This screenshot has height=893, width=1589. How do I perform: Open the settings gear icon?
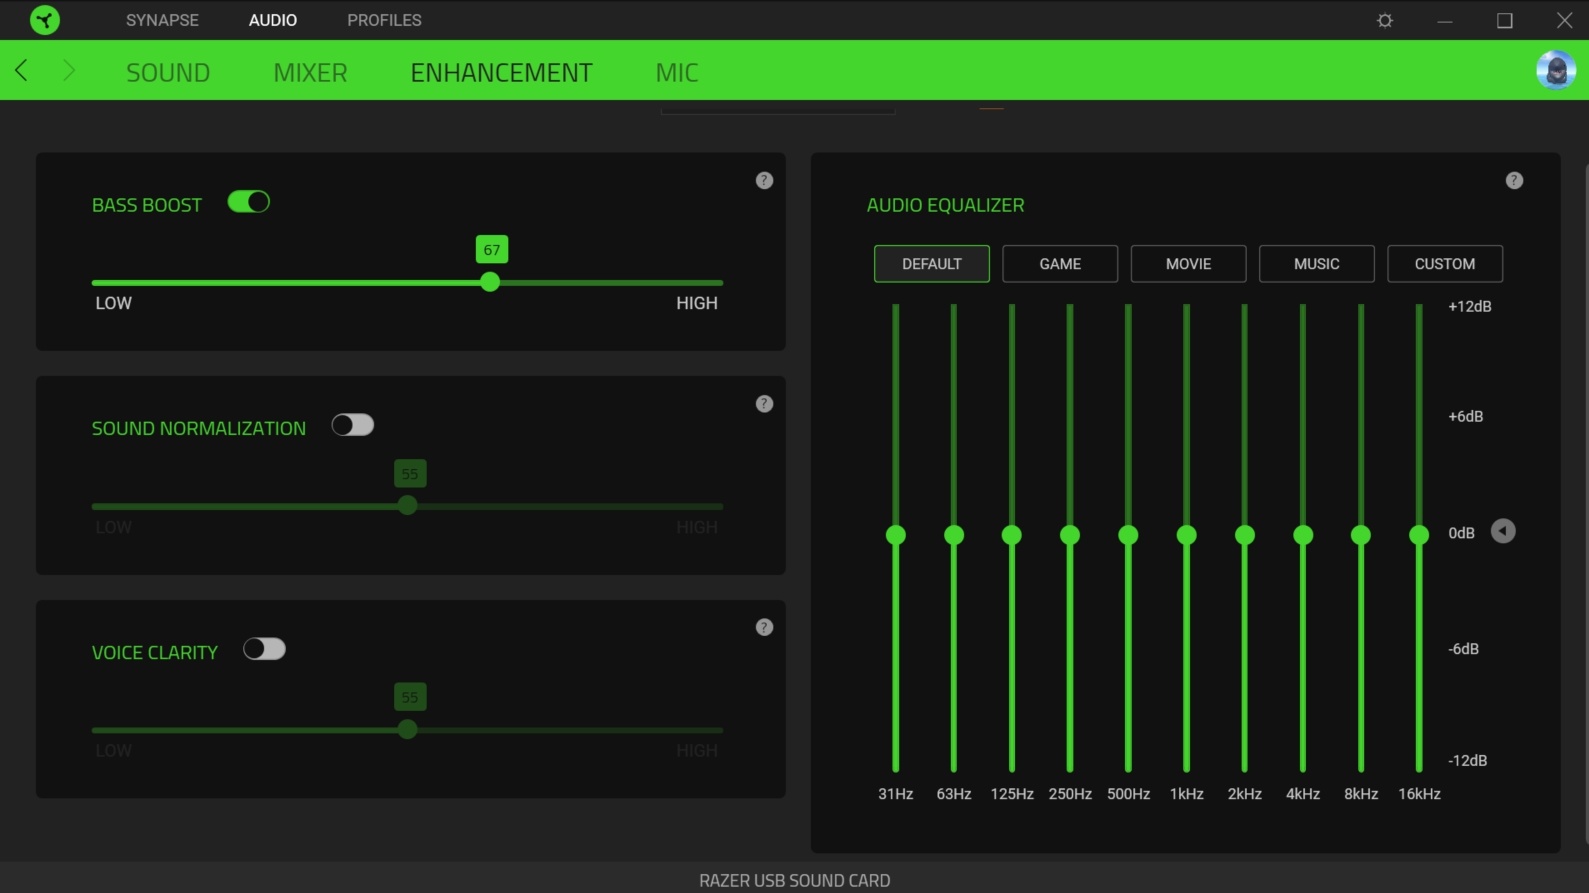coord(1385,20)
